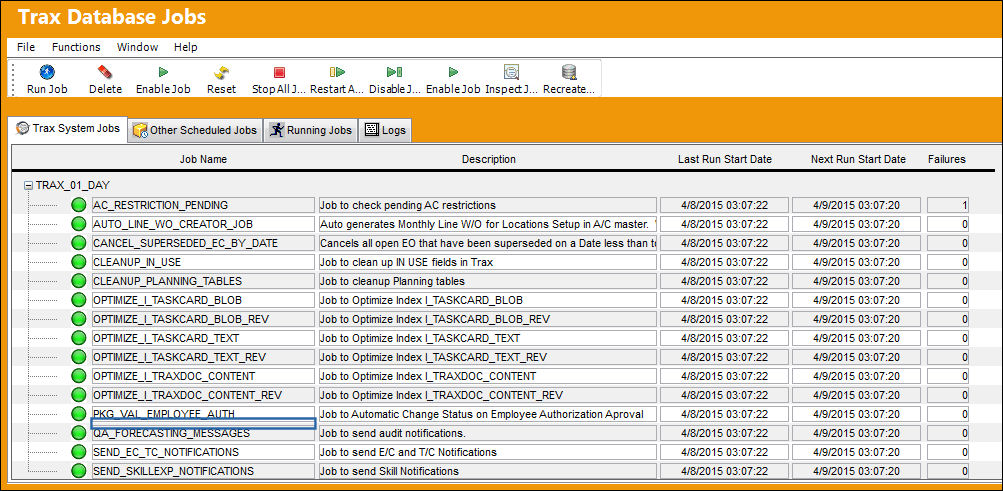Screen dimensions: 1003x491
Task: Select the CLEANUP_IN_USE job name
Action: (x=203, y=262)
